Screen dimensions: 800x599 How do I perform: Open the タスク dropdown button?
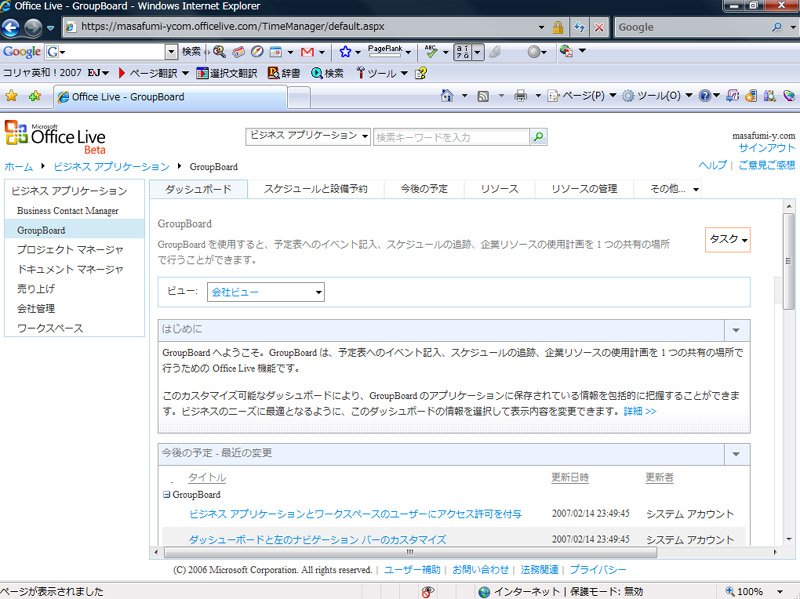tap(728, 239)
